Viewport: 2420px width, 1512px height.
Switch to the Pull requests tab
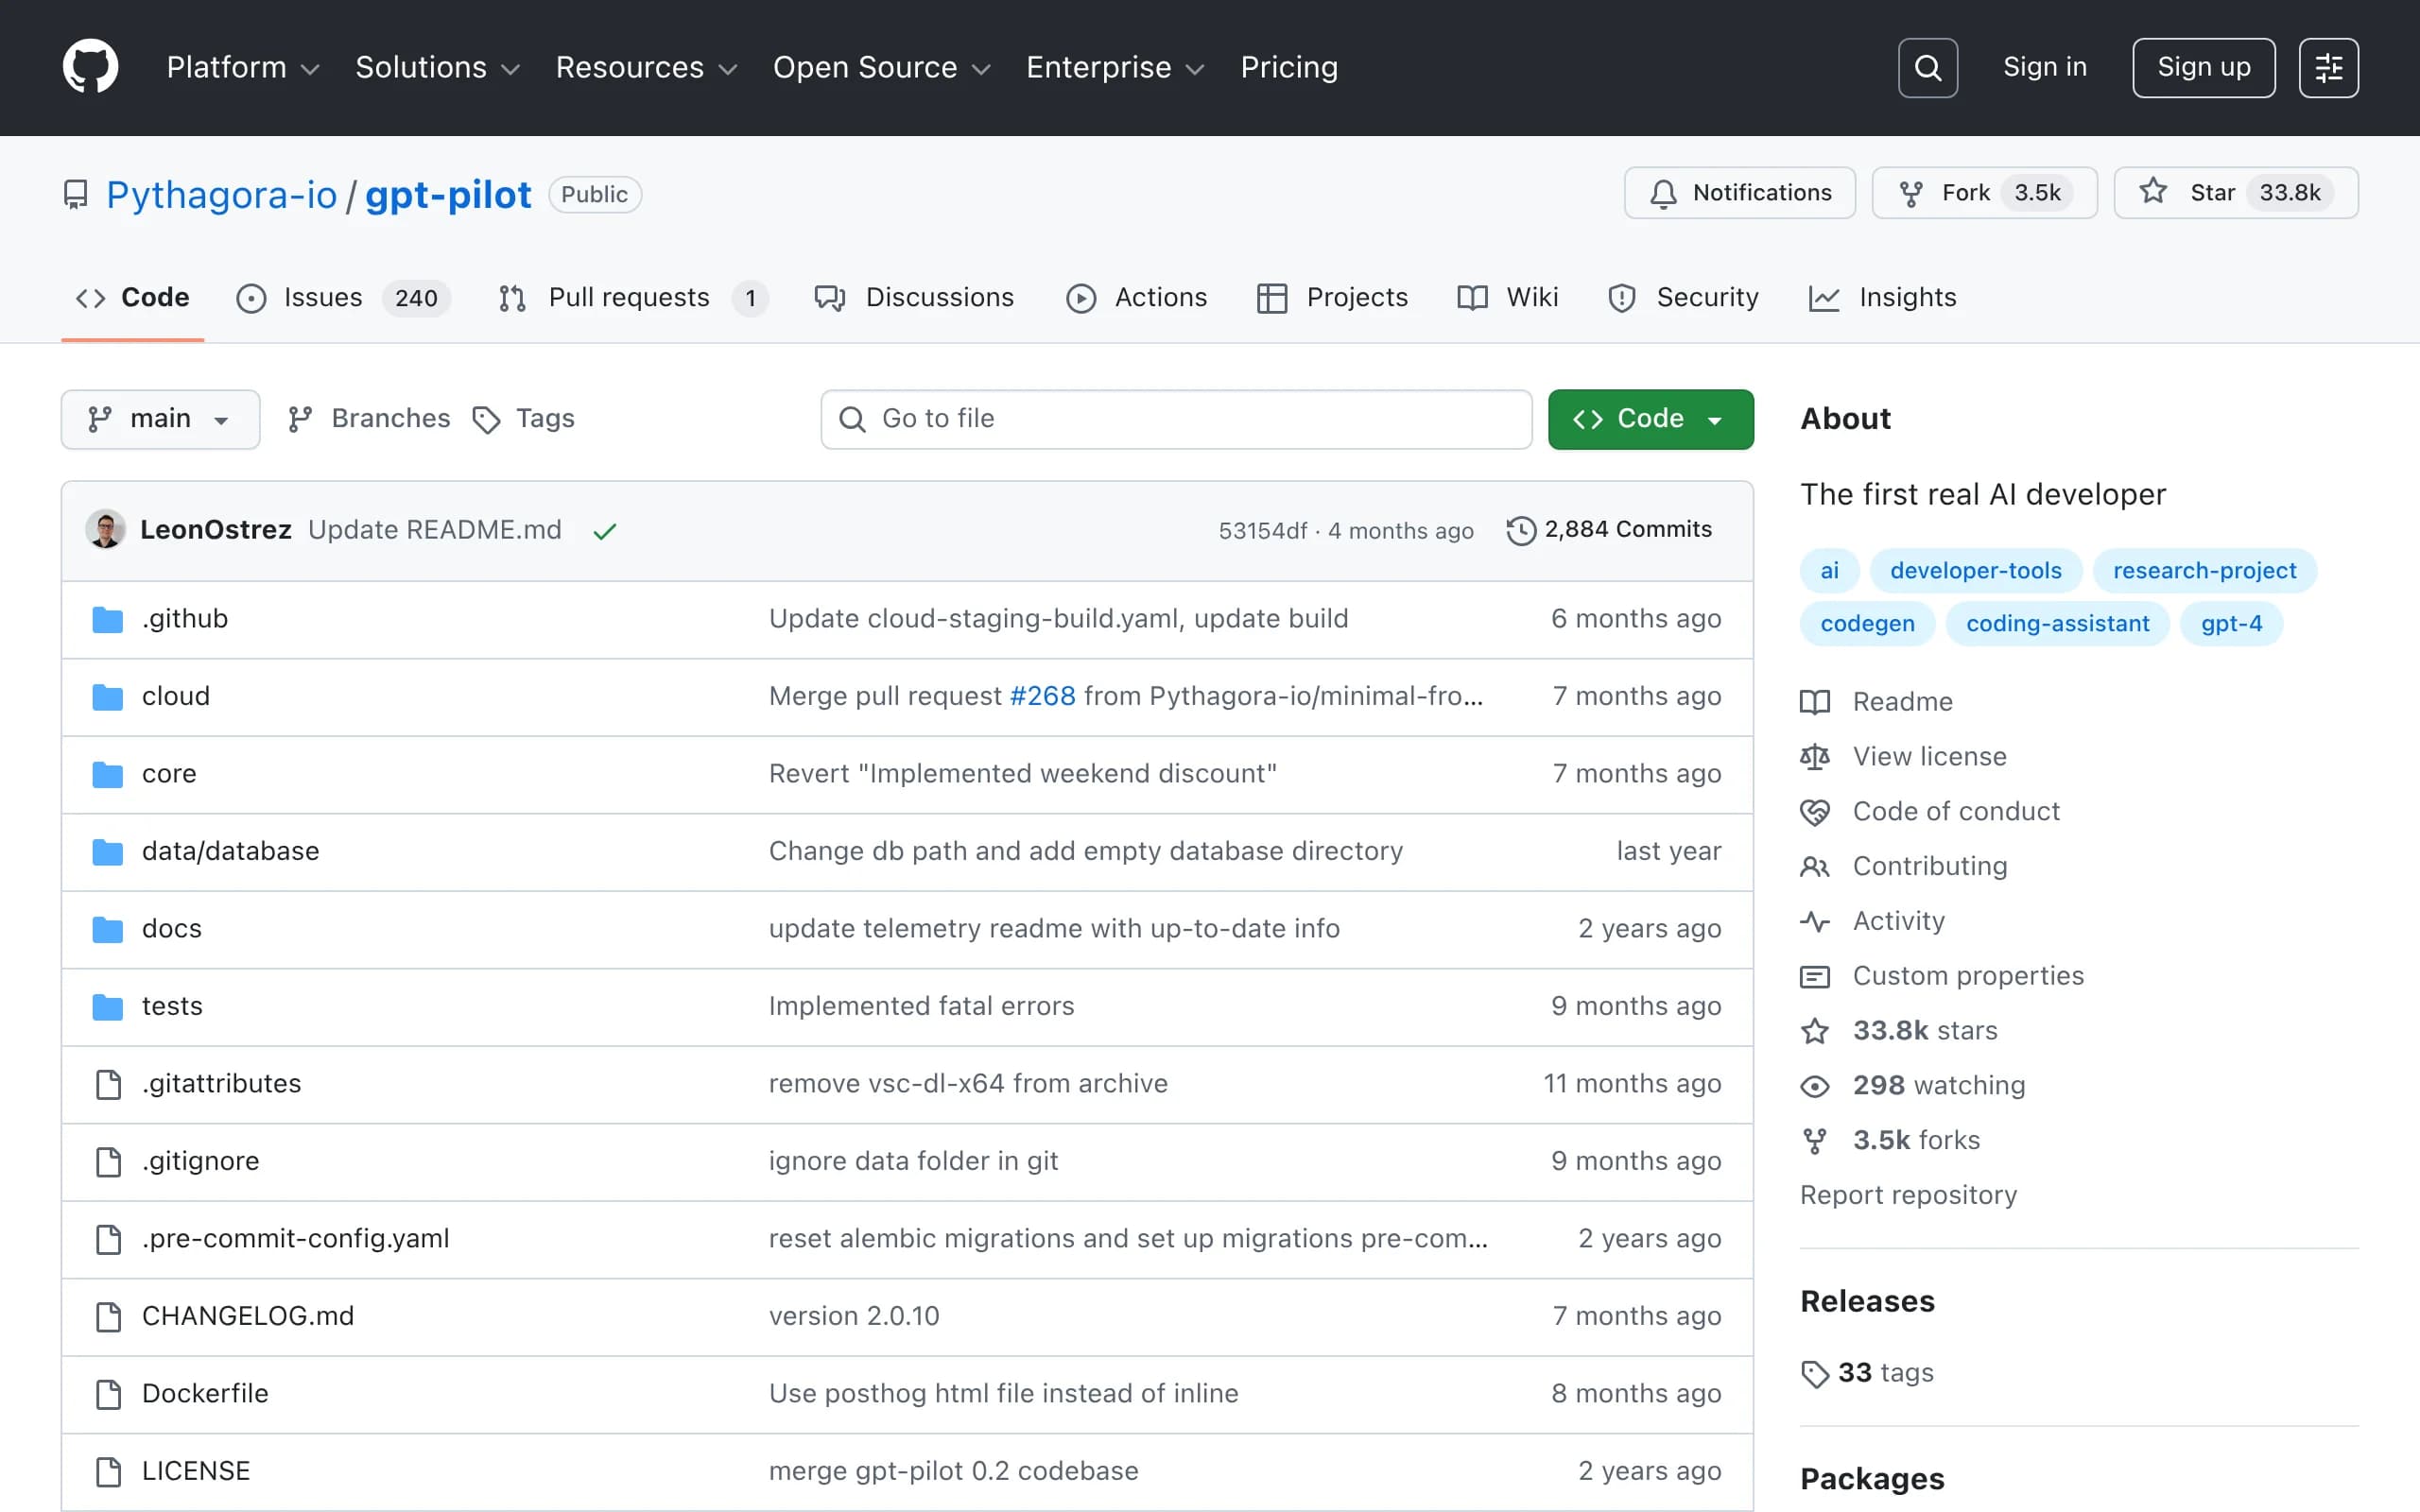point(632,298)
